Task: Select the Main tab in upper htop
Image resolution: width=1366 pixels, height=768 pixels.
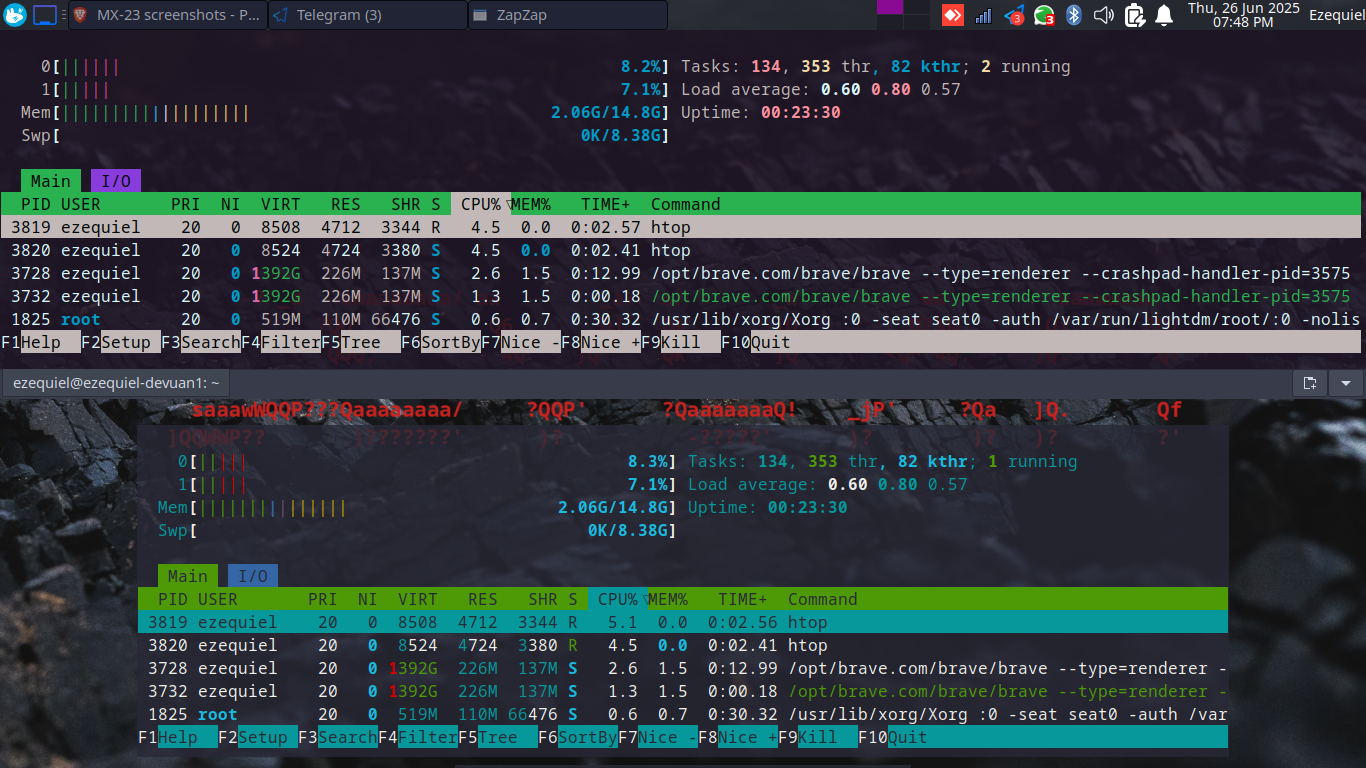Action: (x=51, y=181)
